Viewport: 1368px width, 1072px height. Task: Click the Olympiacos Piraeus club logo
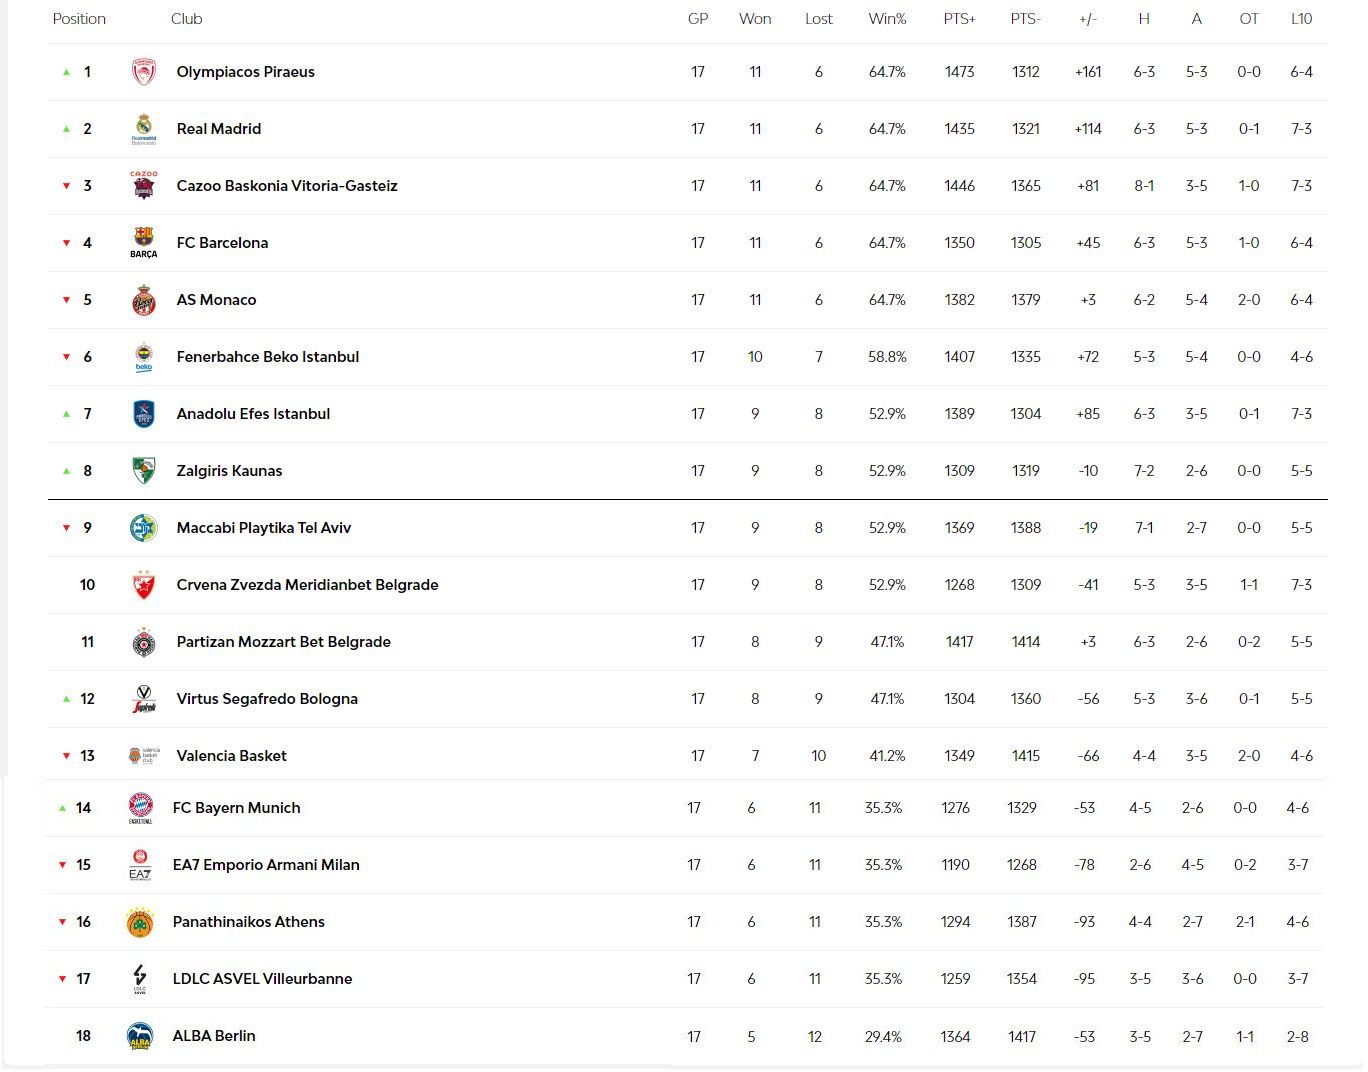point(144,72)
